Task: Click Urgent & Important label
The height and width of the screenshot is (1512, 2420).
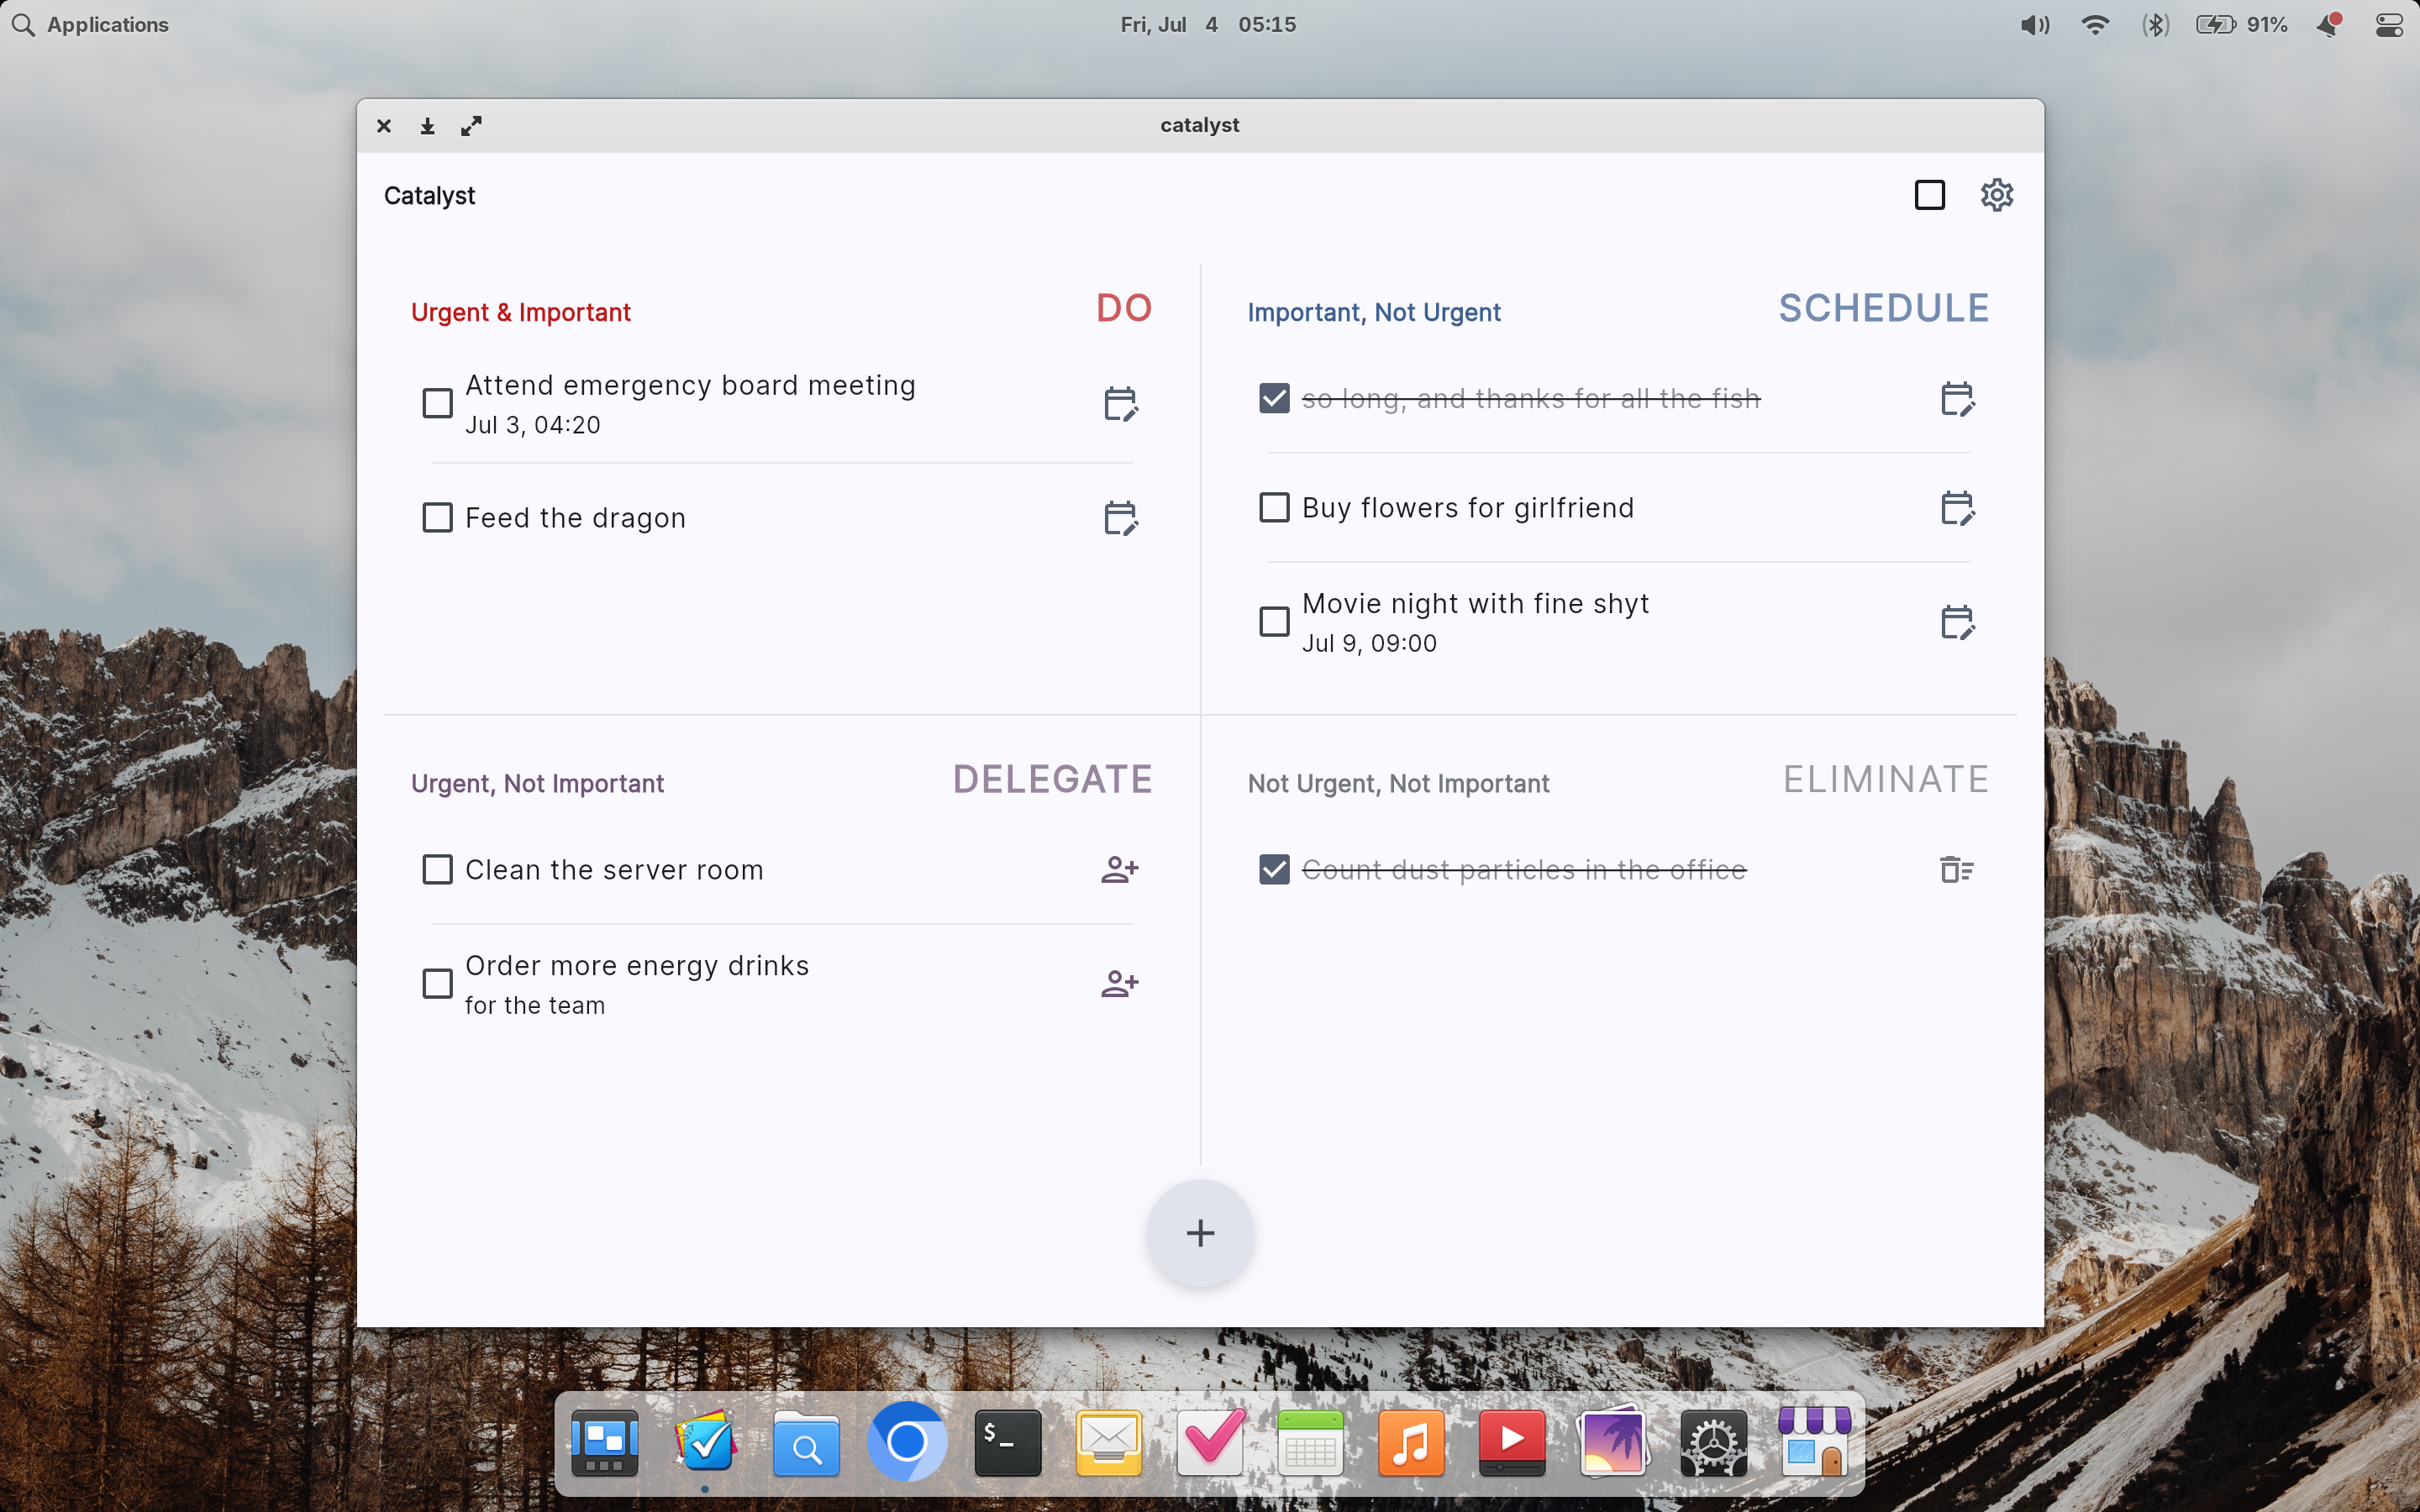Action: coord(521,313)
